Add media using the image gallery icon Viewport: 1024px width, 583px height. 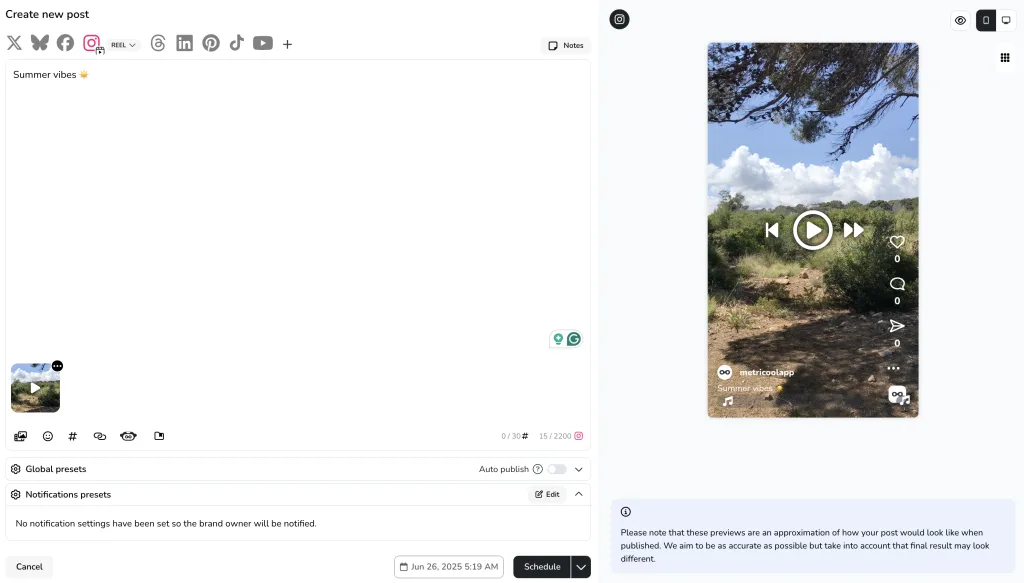pos(21,436)
